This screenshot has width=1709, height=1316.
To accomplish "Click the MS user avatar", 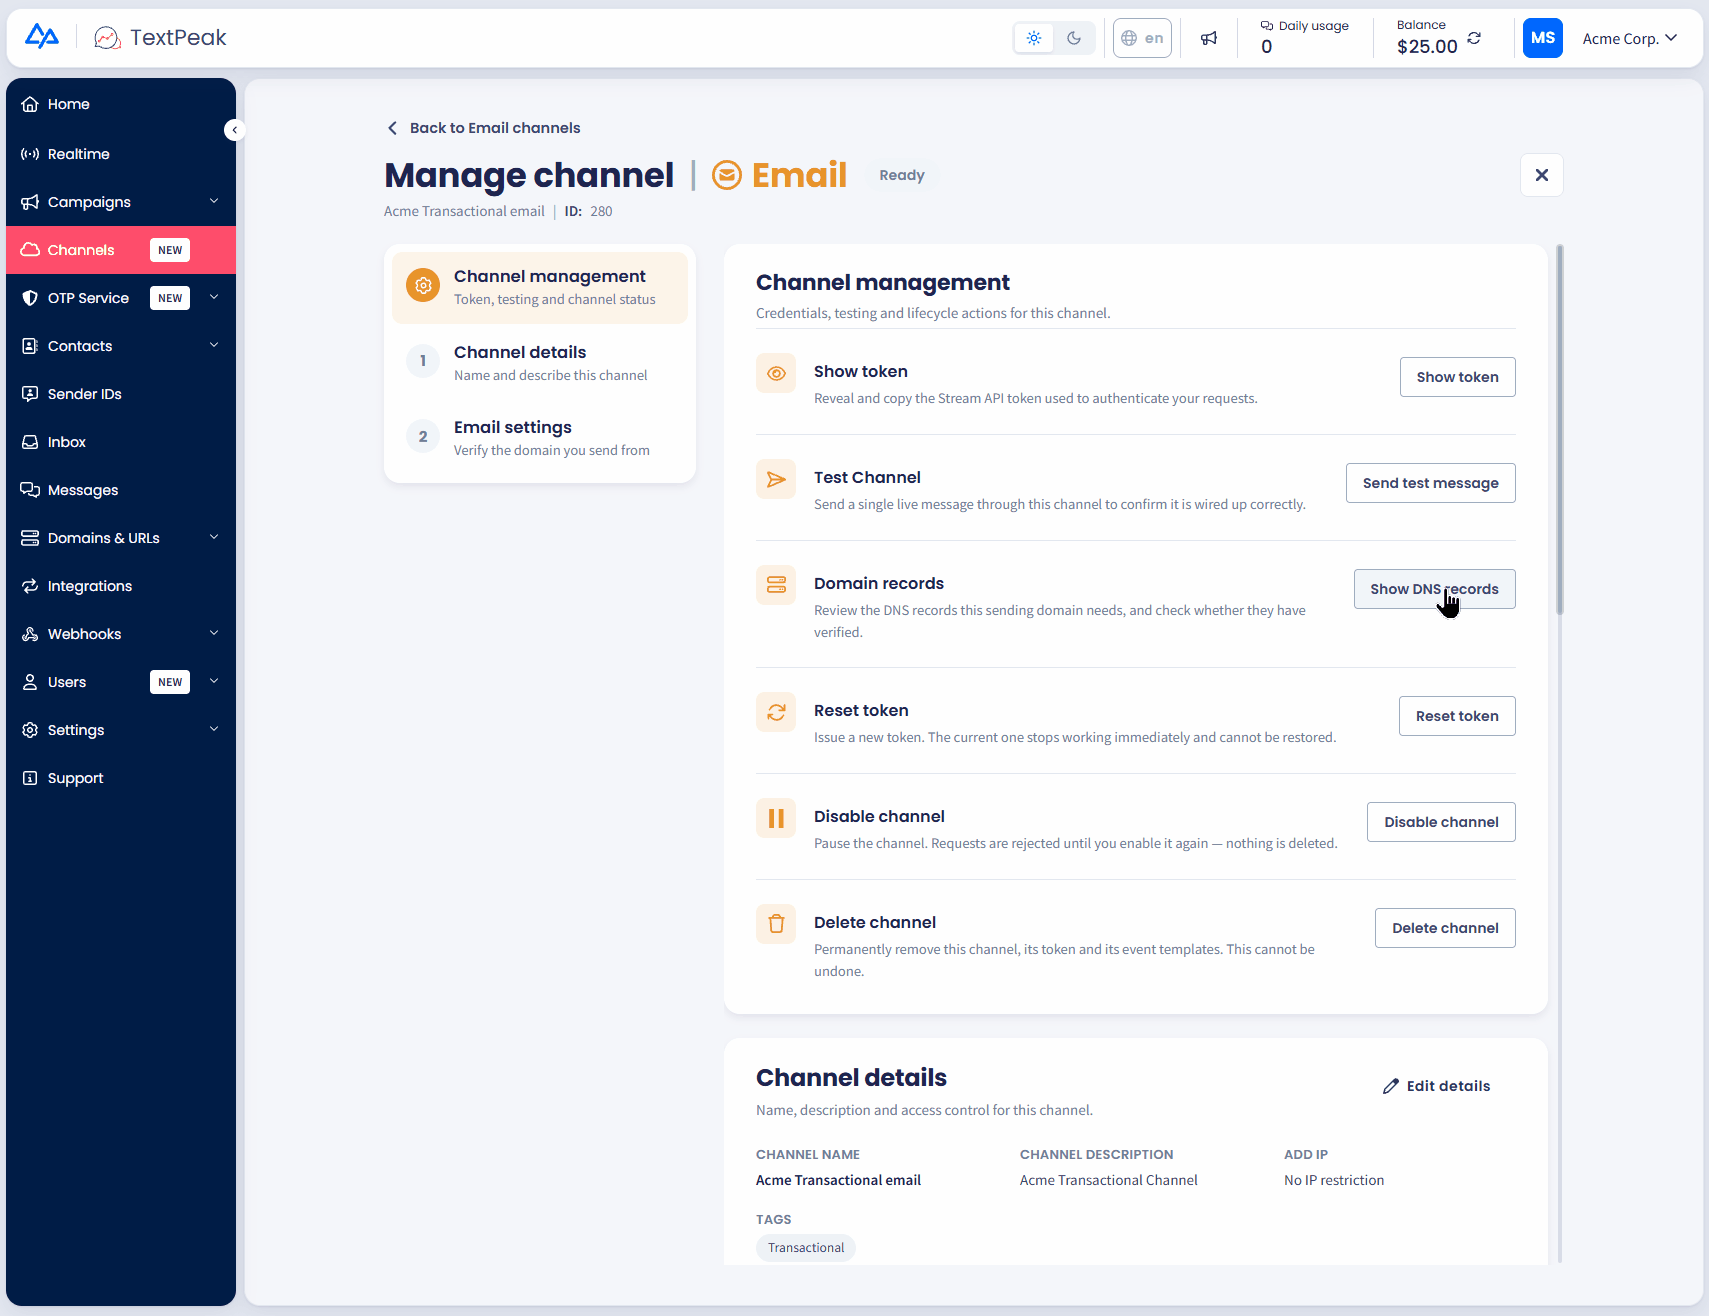I will 1543,38.
